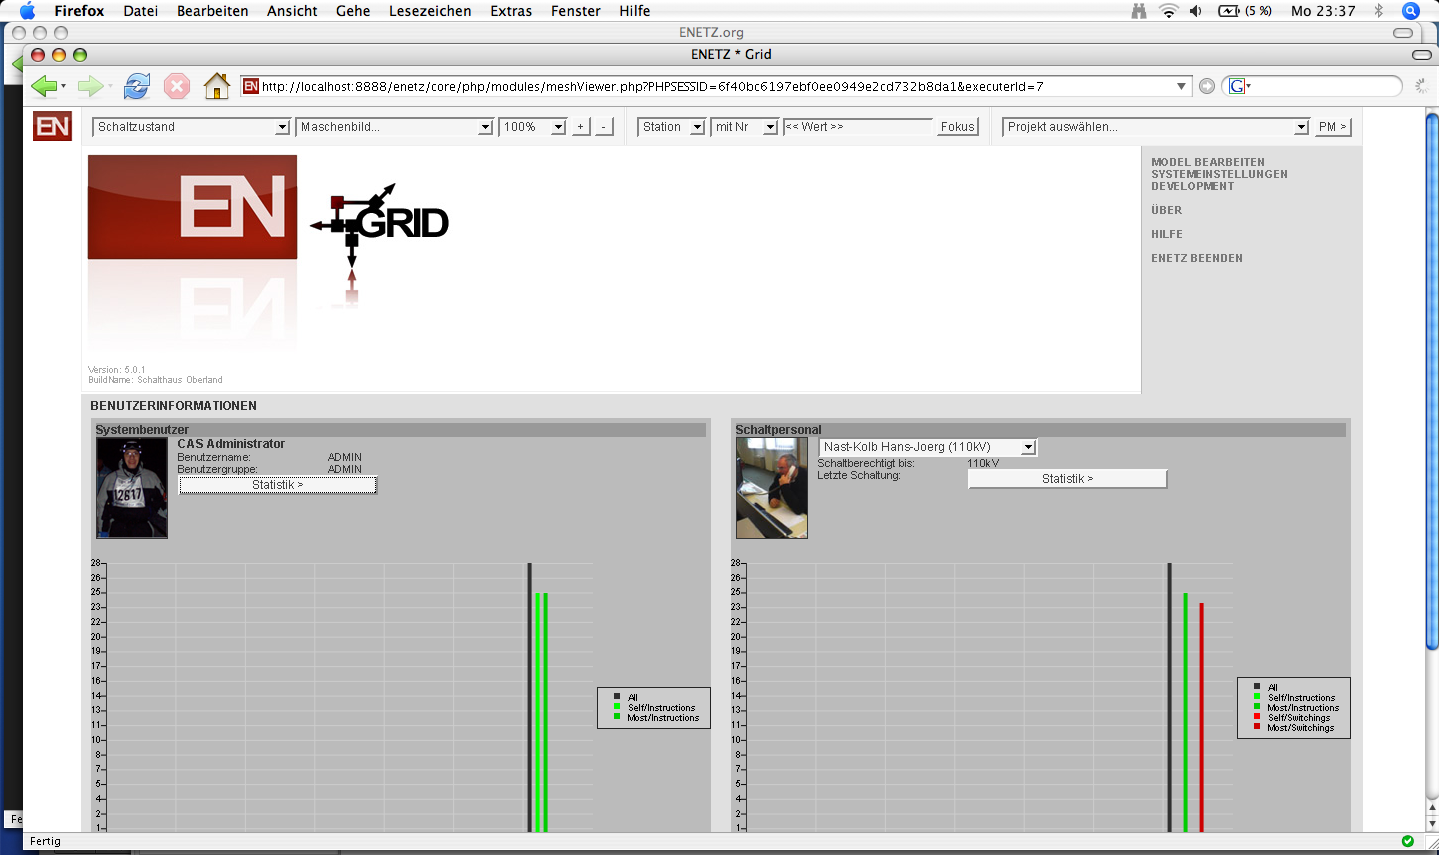
Task: Click the Wert value input field
Action: (x=857, y=127)
